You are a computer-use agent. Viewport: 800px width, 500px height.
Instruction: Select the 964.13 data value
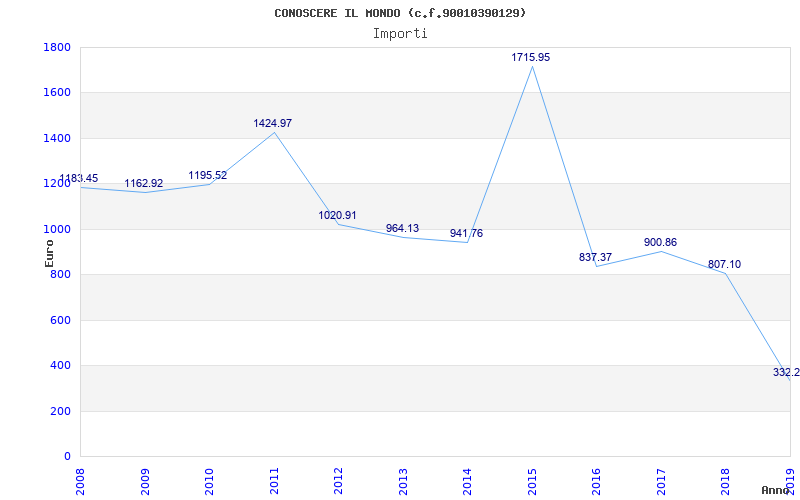(402, 228)
